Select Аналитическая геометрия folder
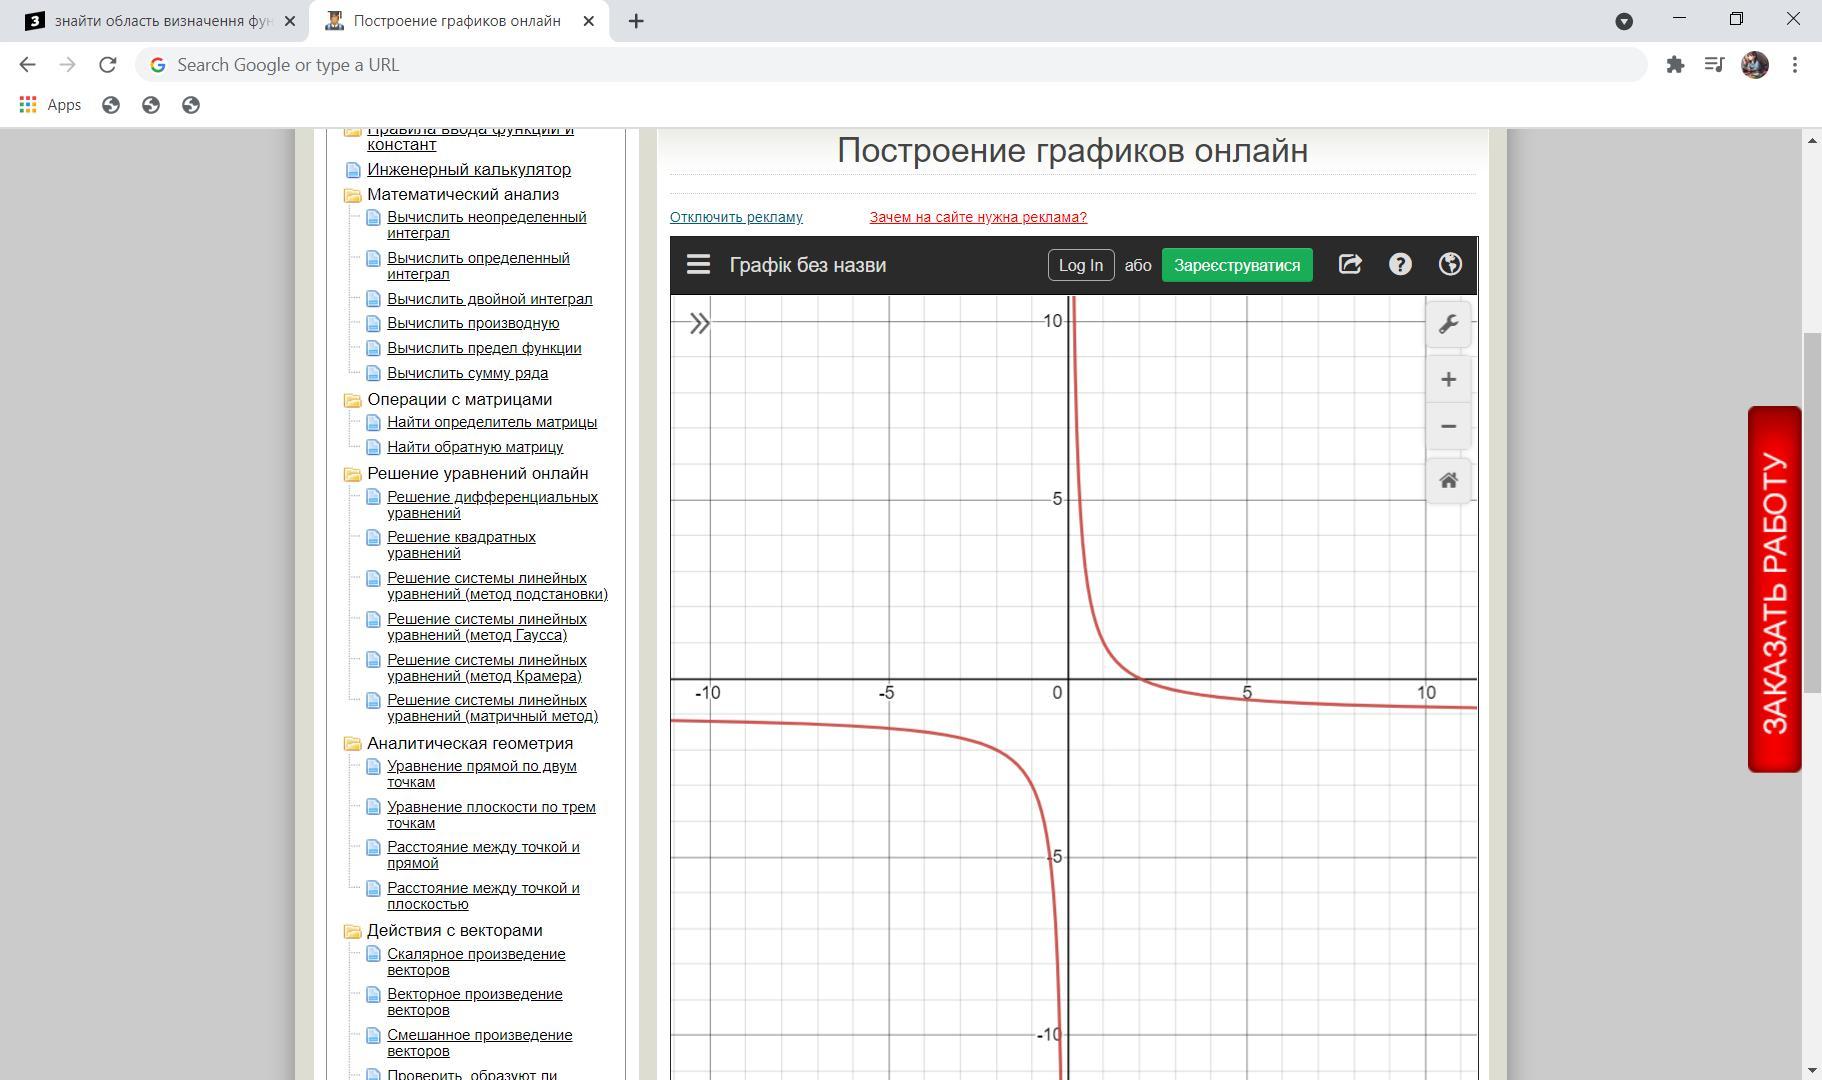Viewport: 1822px width, 1080px height. (470, 744)
